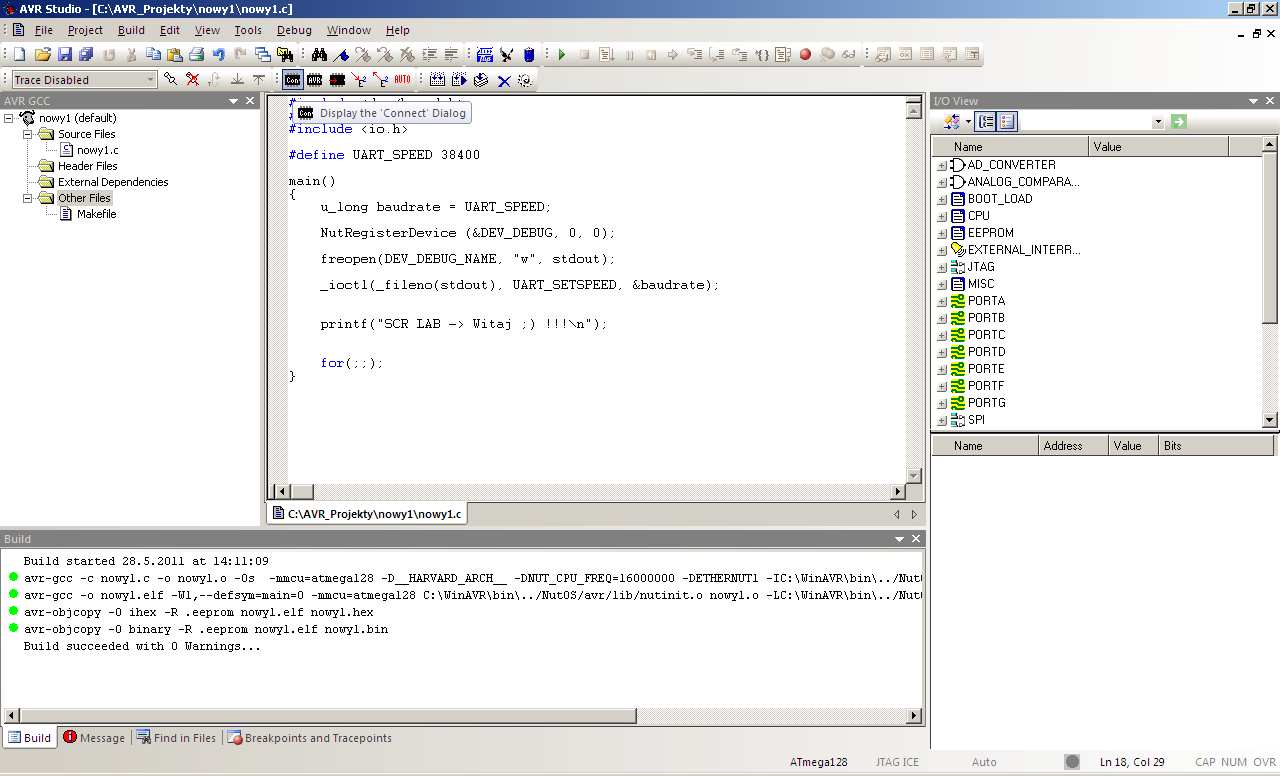Click the Display Connect Dialog 'Con' icon
The image size is (1280, 776).
click(293, 80)
